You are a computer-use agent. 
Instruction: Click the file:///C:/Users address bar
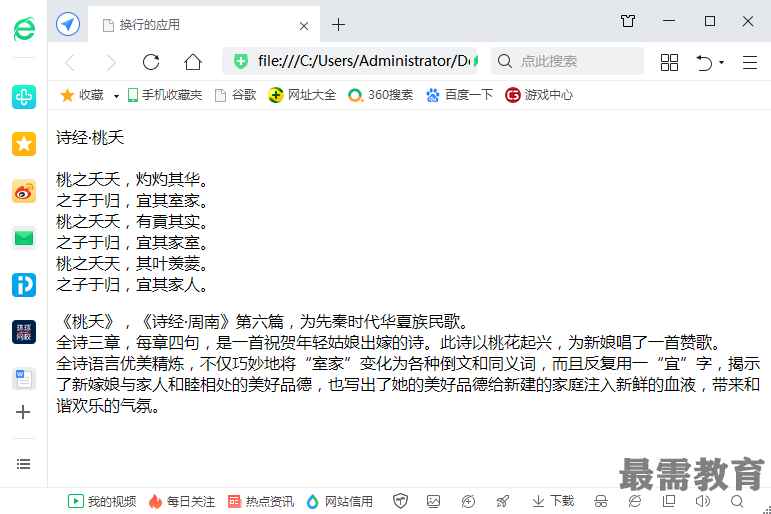tap(350, 61)
